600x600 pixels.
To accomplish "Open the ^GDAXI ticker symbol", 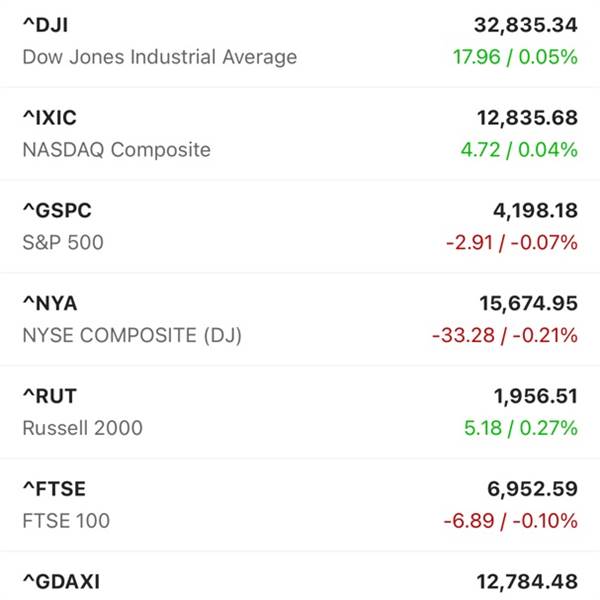I will pyautogui.click(x=61, y=581).
